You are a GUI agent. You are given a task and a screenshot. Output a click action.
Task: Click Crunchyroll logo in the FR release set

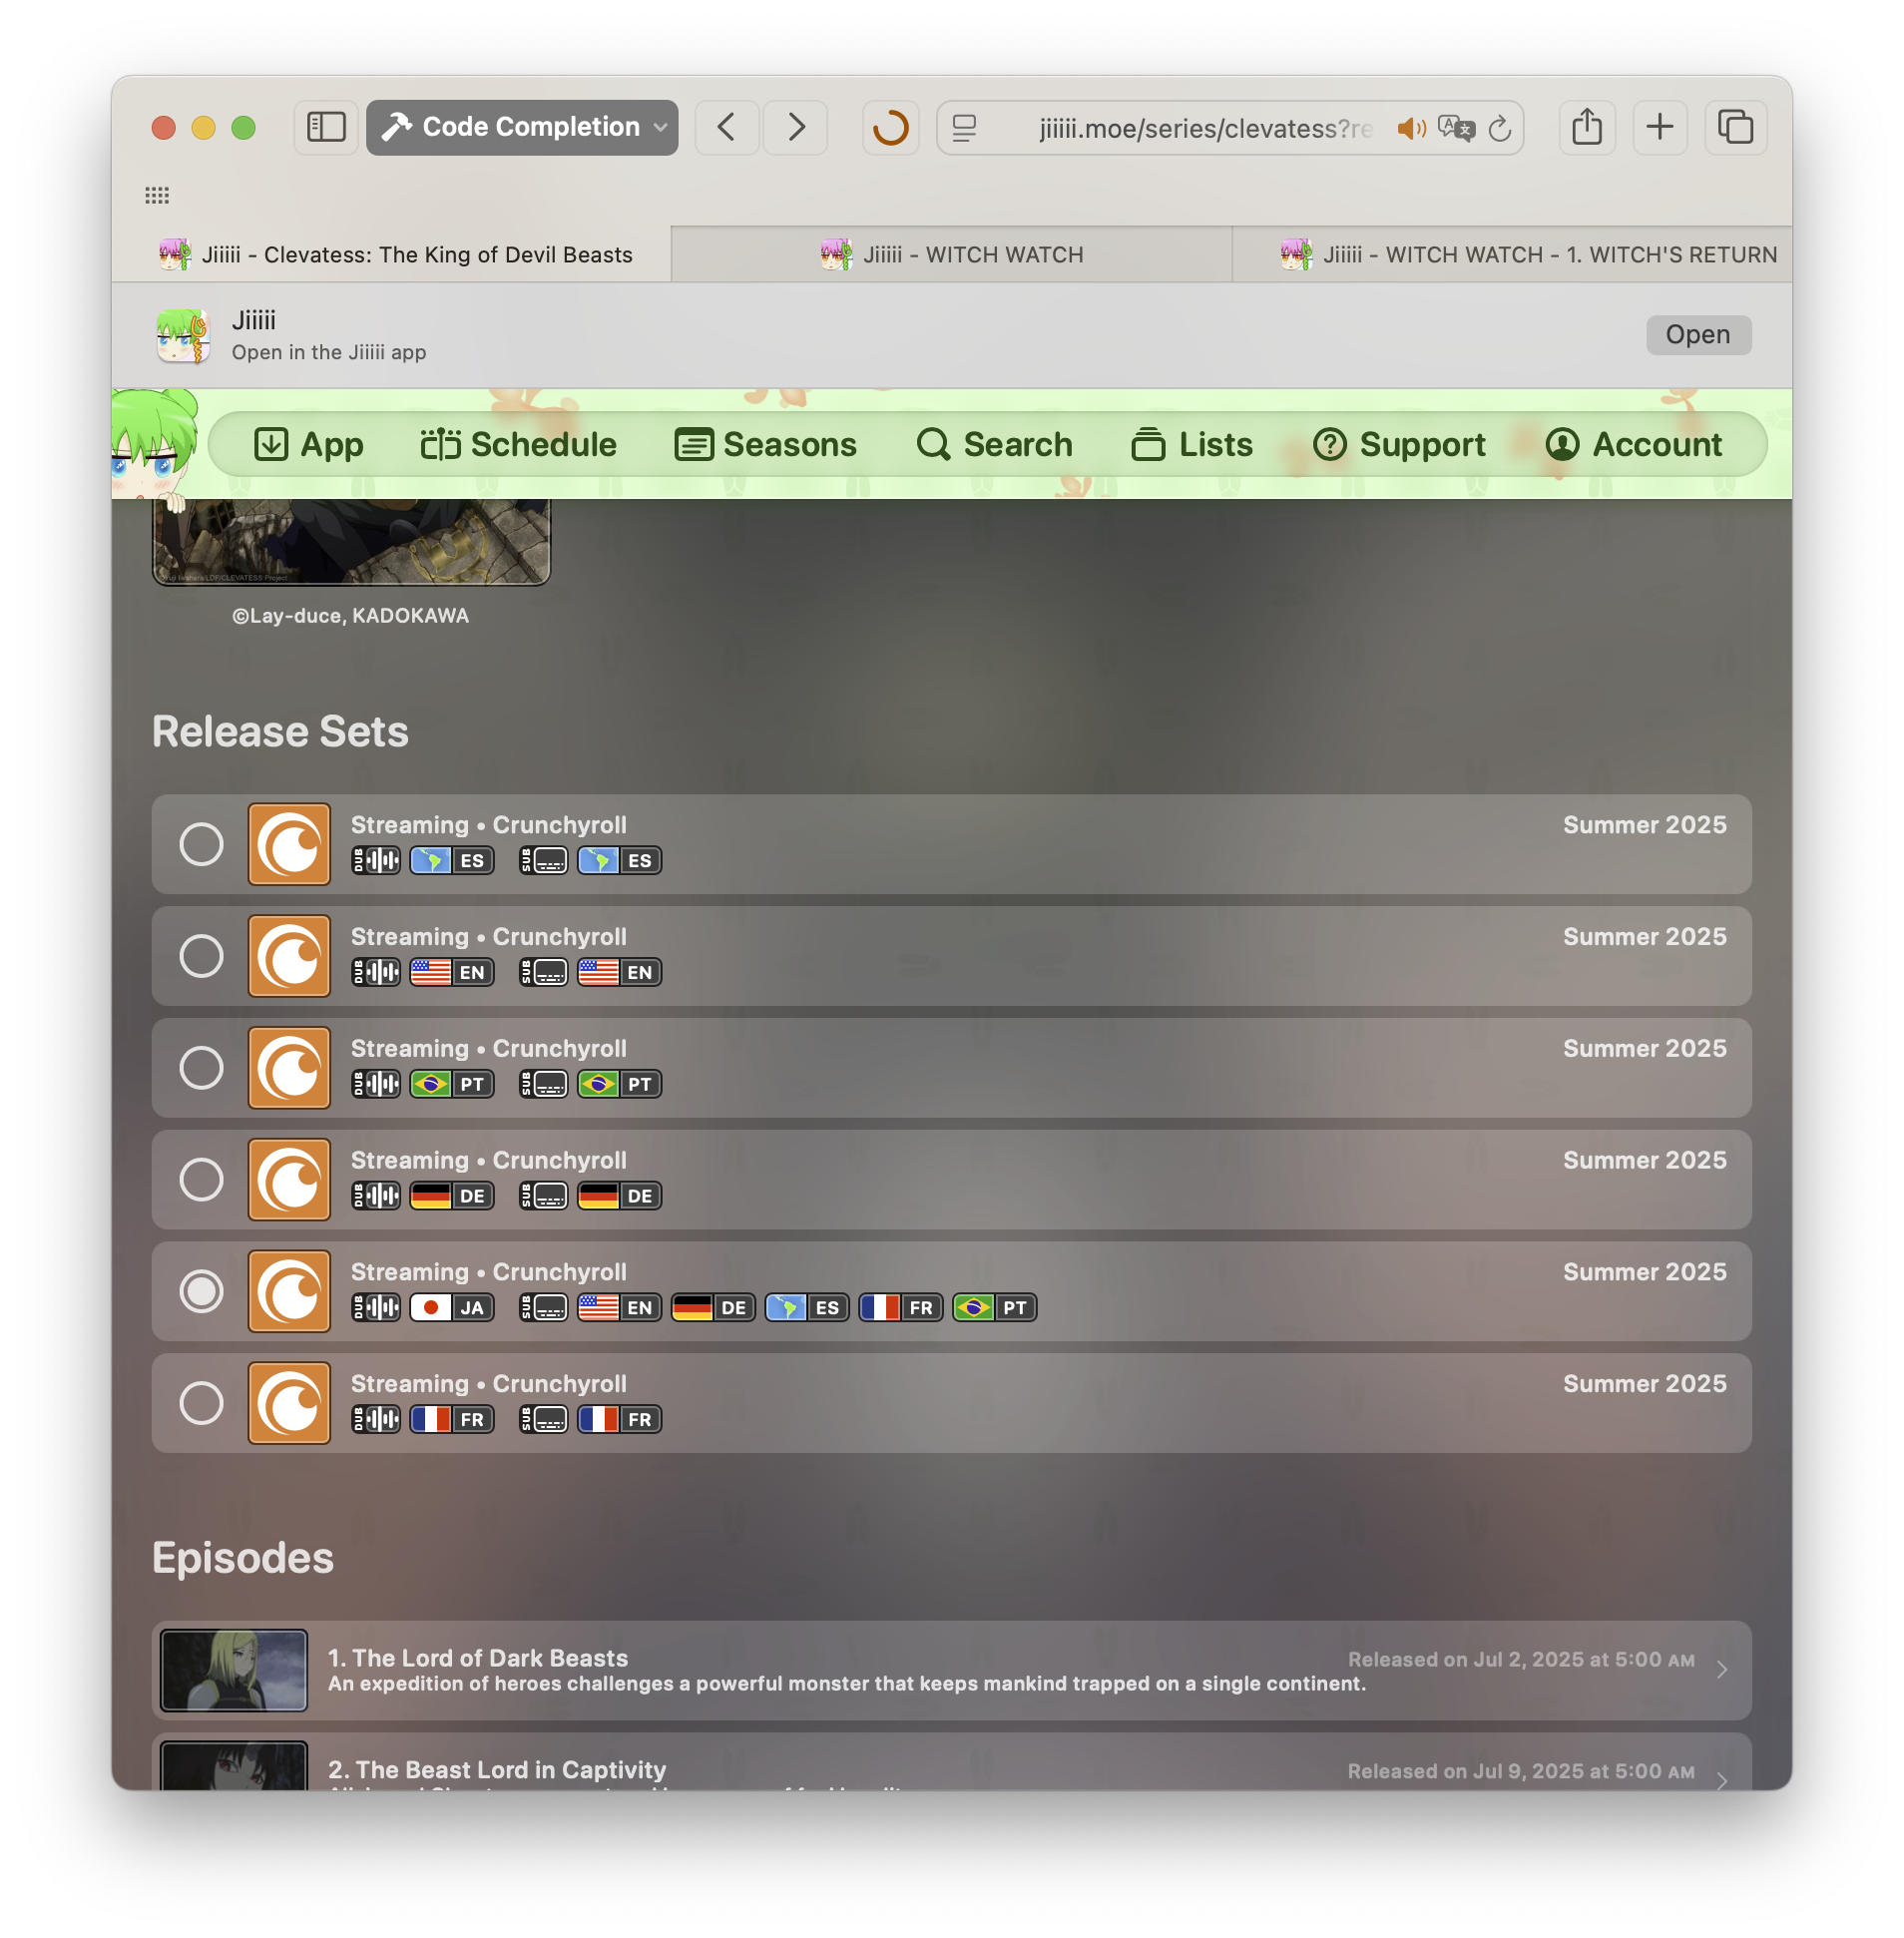(x=289, y=1404)
